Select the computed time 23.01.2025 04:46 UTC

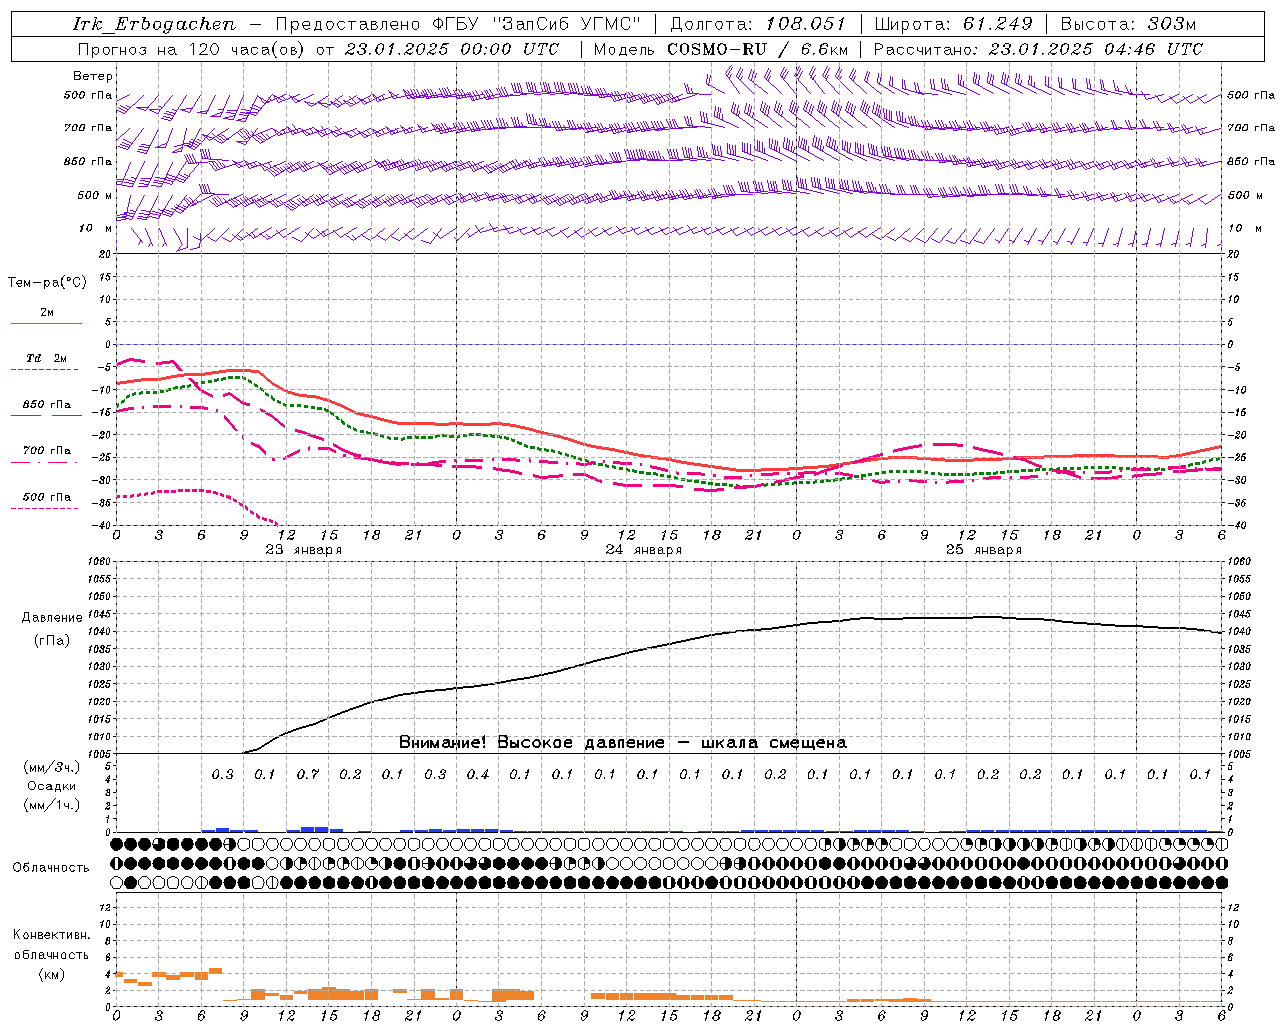[x=1096, y=49]
